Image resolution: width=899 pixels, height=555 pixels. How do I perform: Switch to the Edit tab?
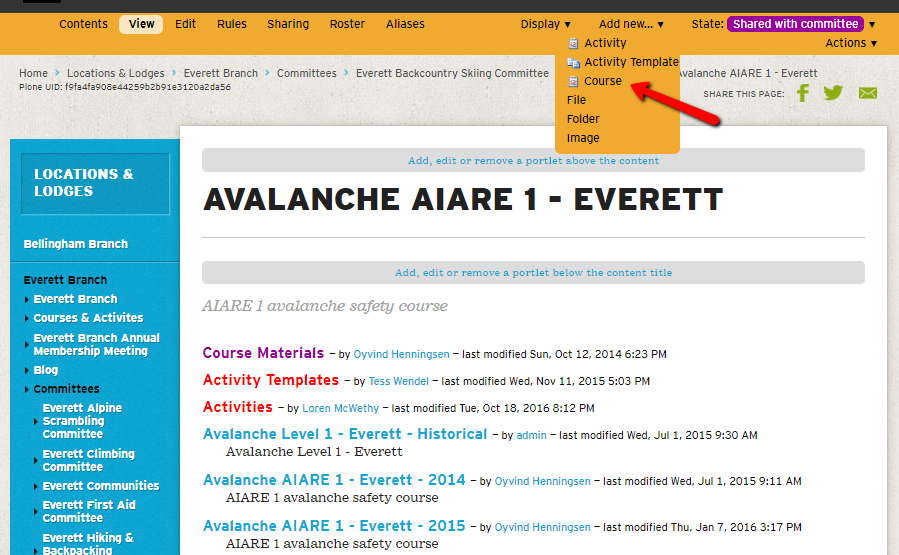coord(185,24)
